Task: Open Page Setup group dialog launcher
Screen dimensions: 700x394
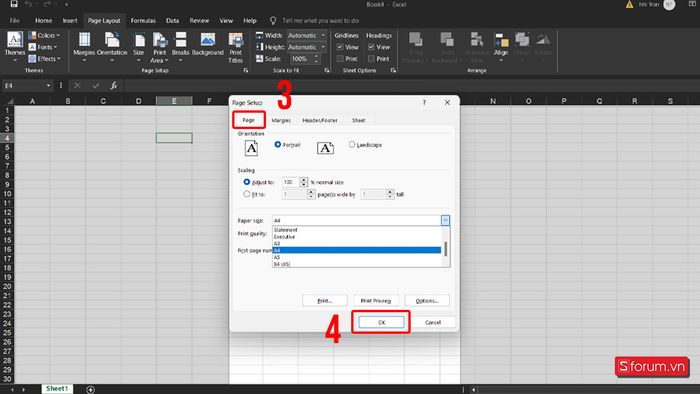Action: click(246, 71)
